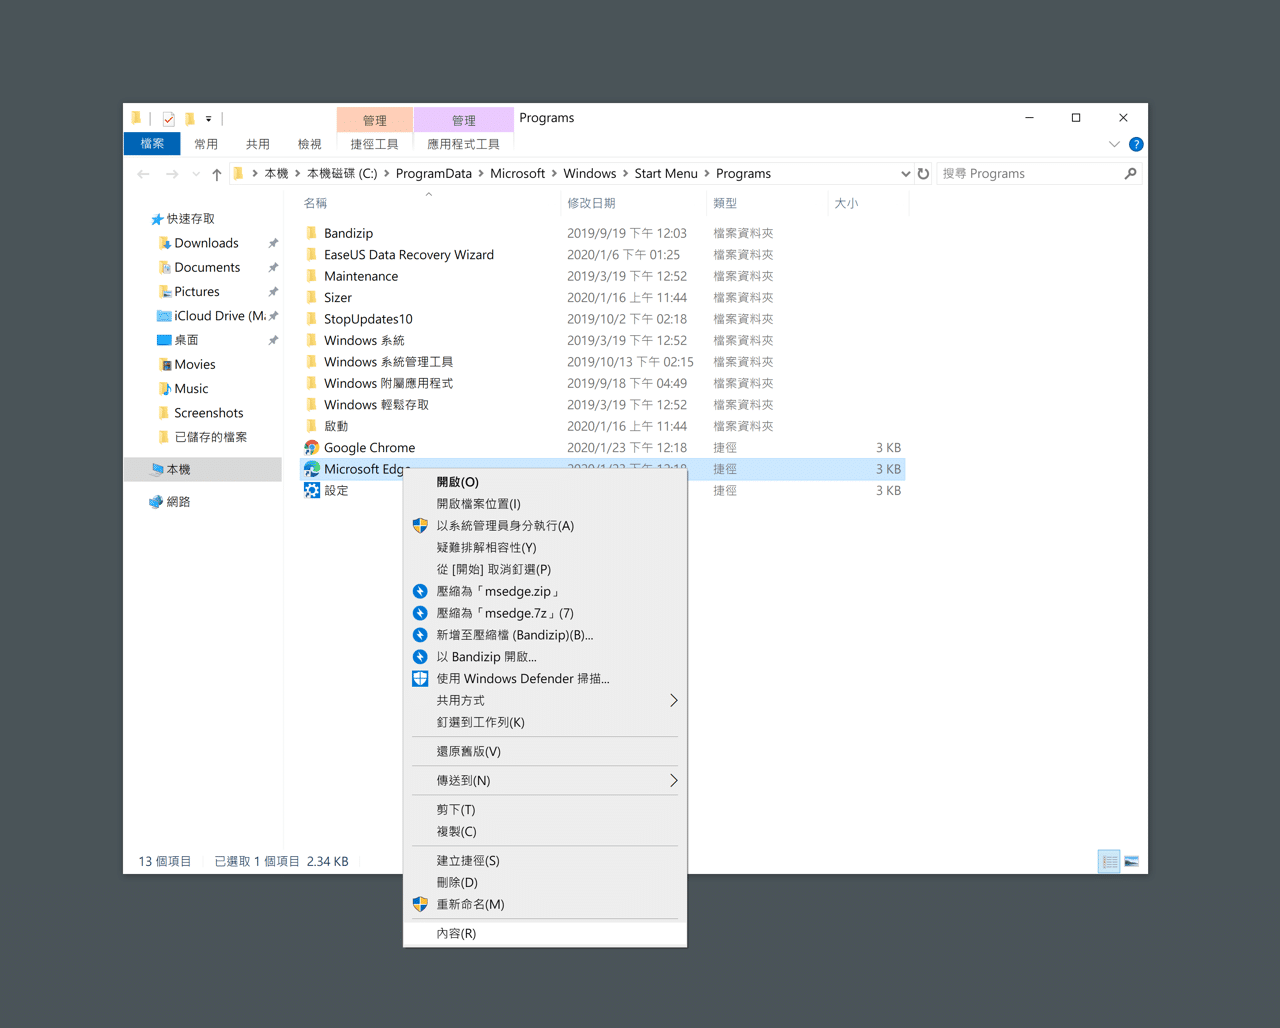Click Windows in the address path

[590, 174]
